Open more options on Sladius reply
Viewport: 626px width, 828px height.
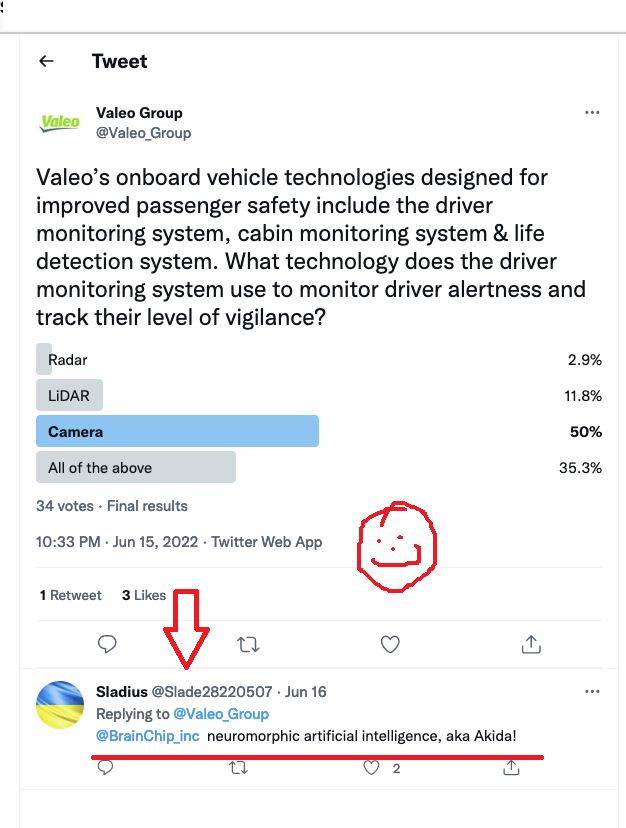point(592,692)
